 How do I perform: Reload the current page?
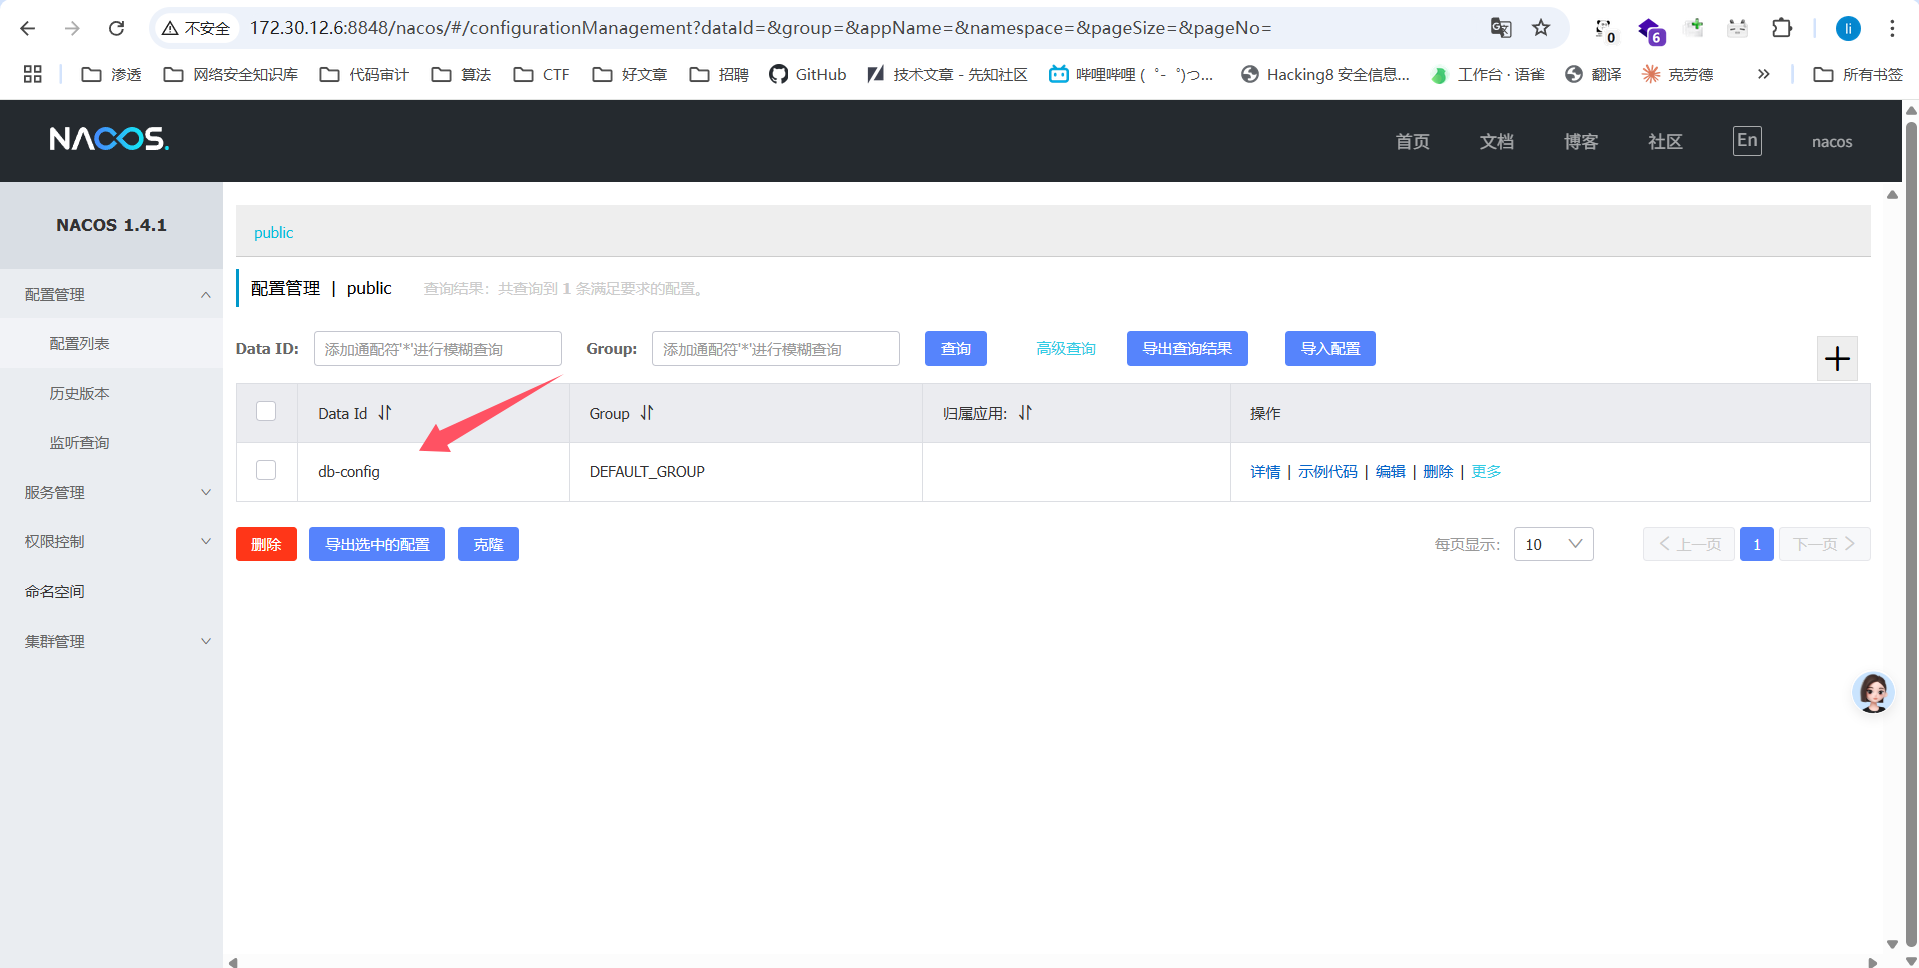point(116,28)
